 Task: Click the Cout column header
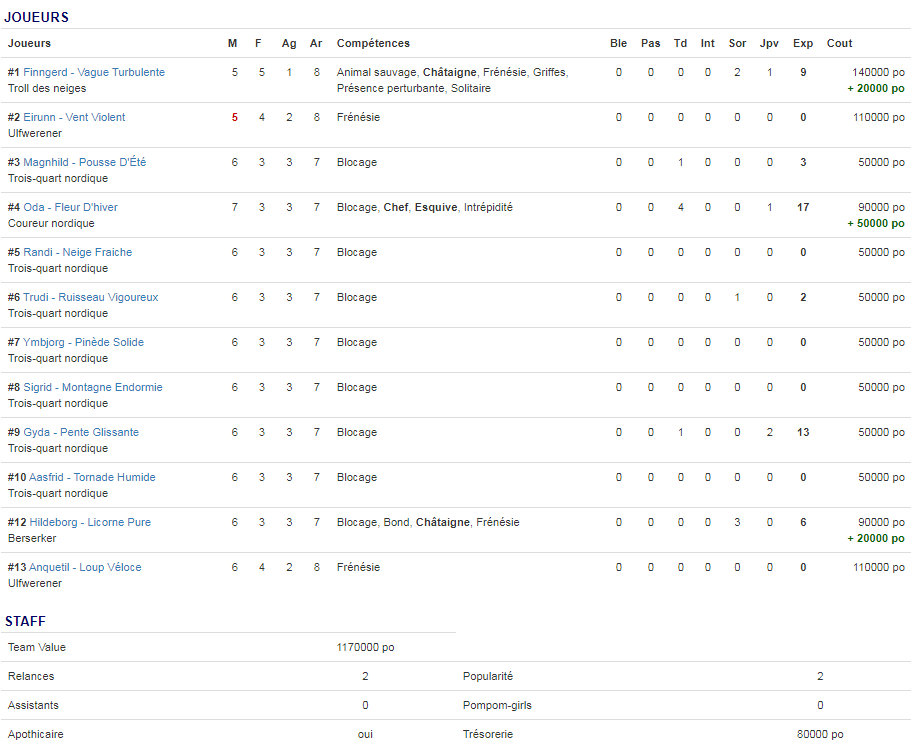click(x=839, y=43)
